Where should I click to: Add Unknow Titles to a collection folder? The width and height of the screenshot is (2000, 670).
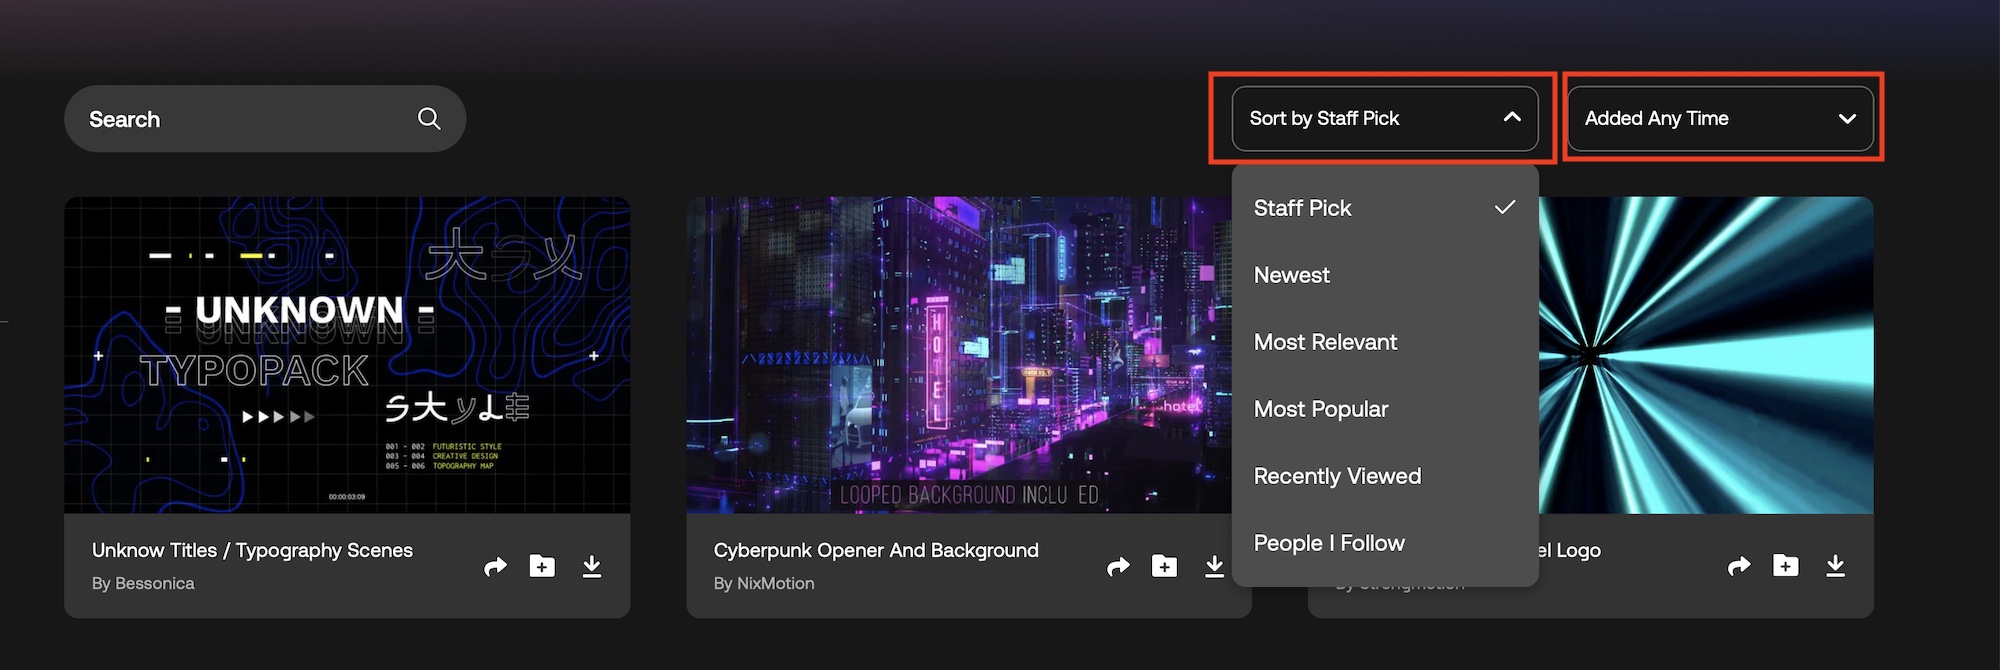[x=542, y=566]
